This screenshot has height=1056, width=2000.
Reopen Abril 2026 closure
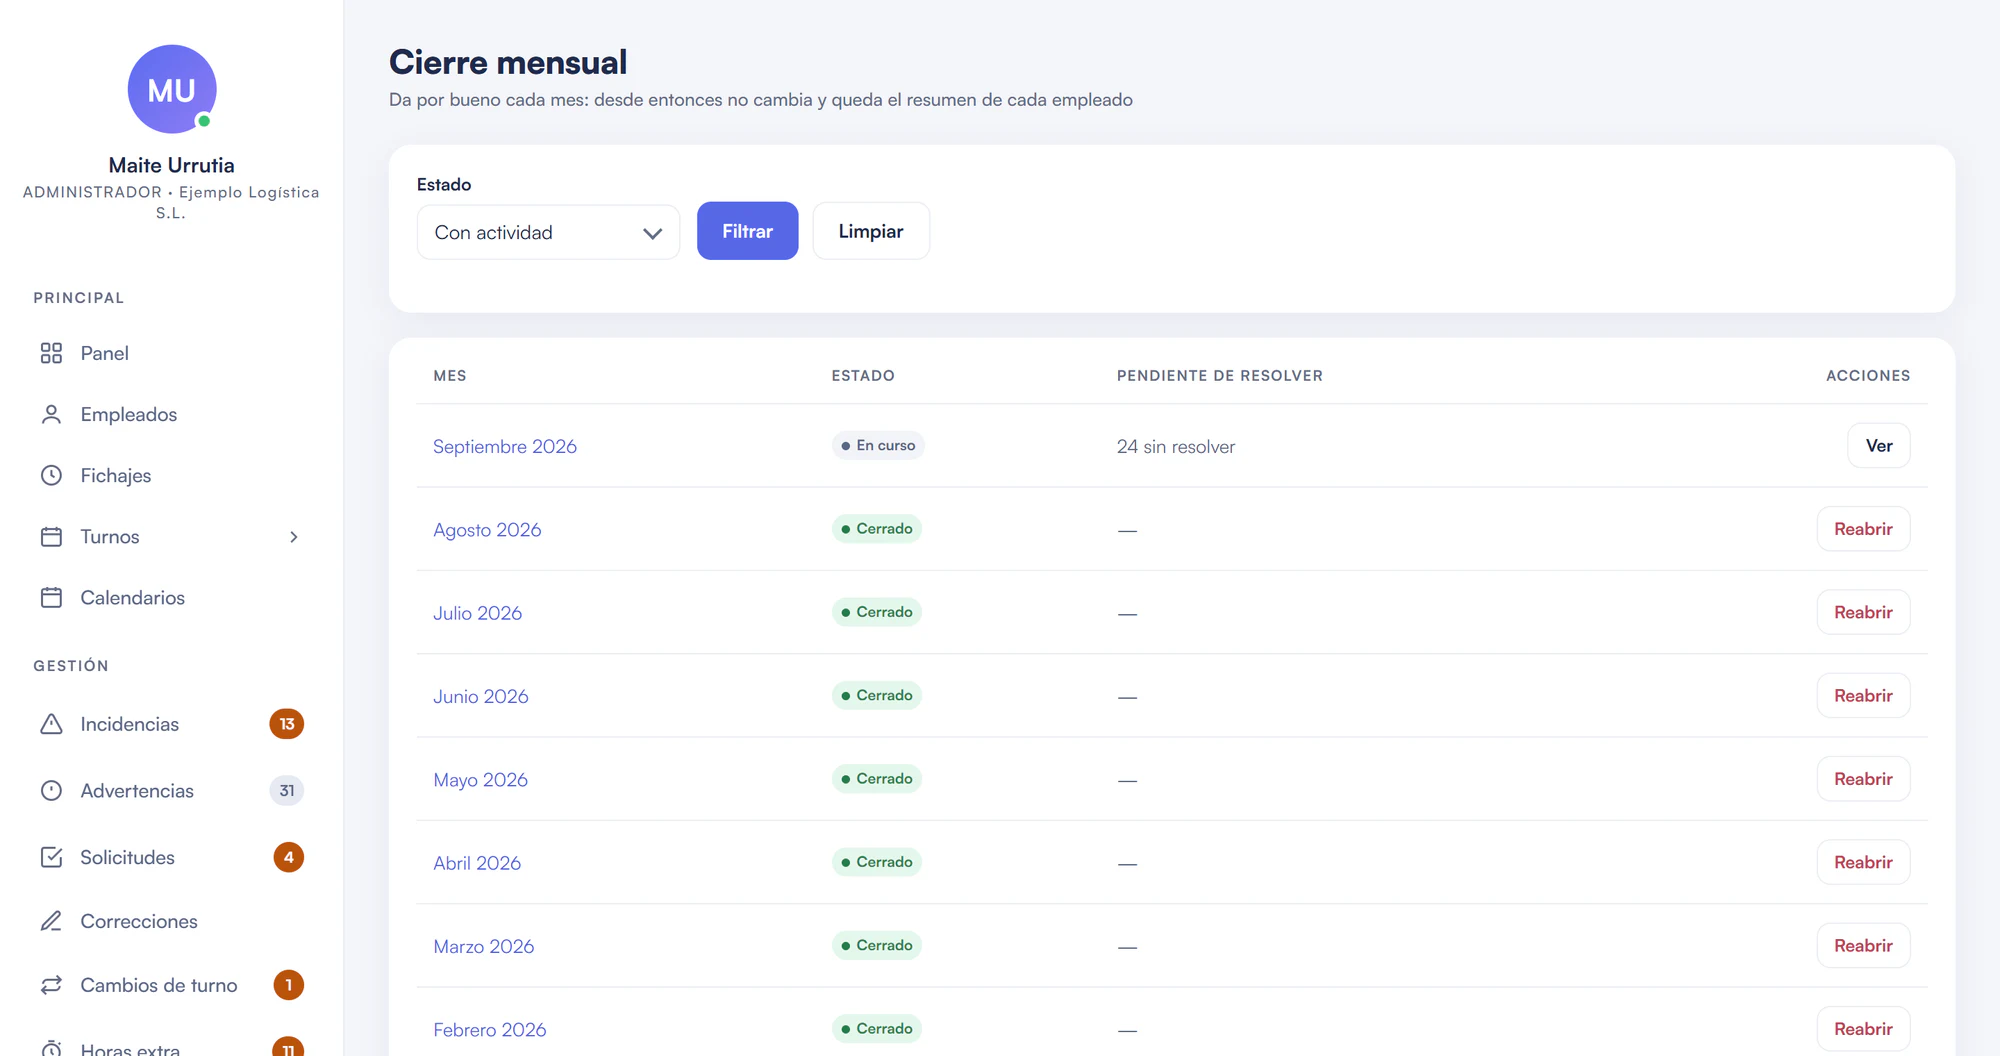1863,862
